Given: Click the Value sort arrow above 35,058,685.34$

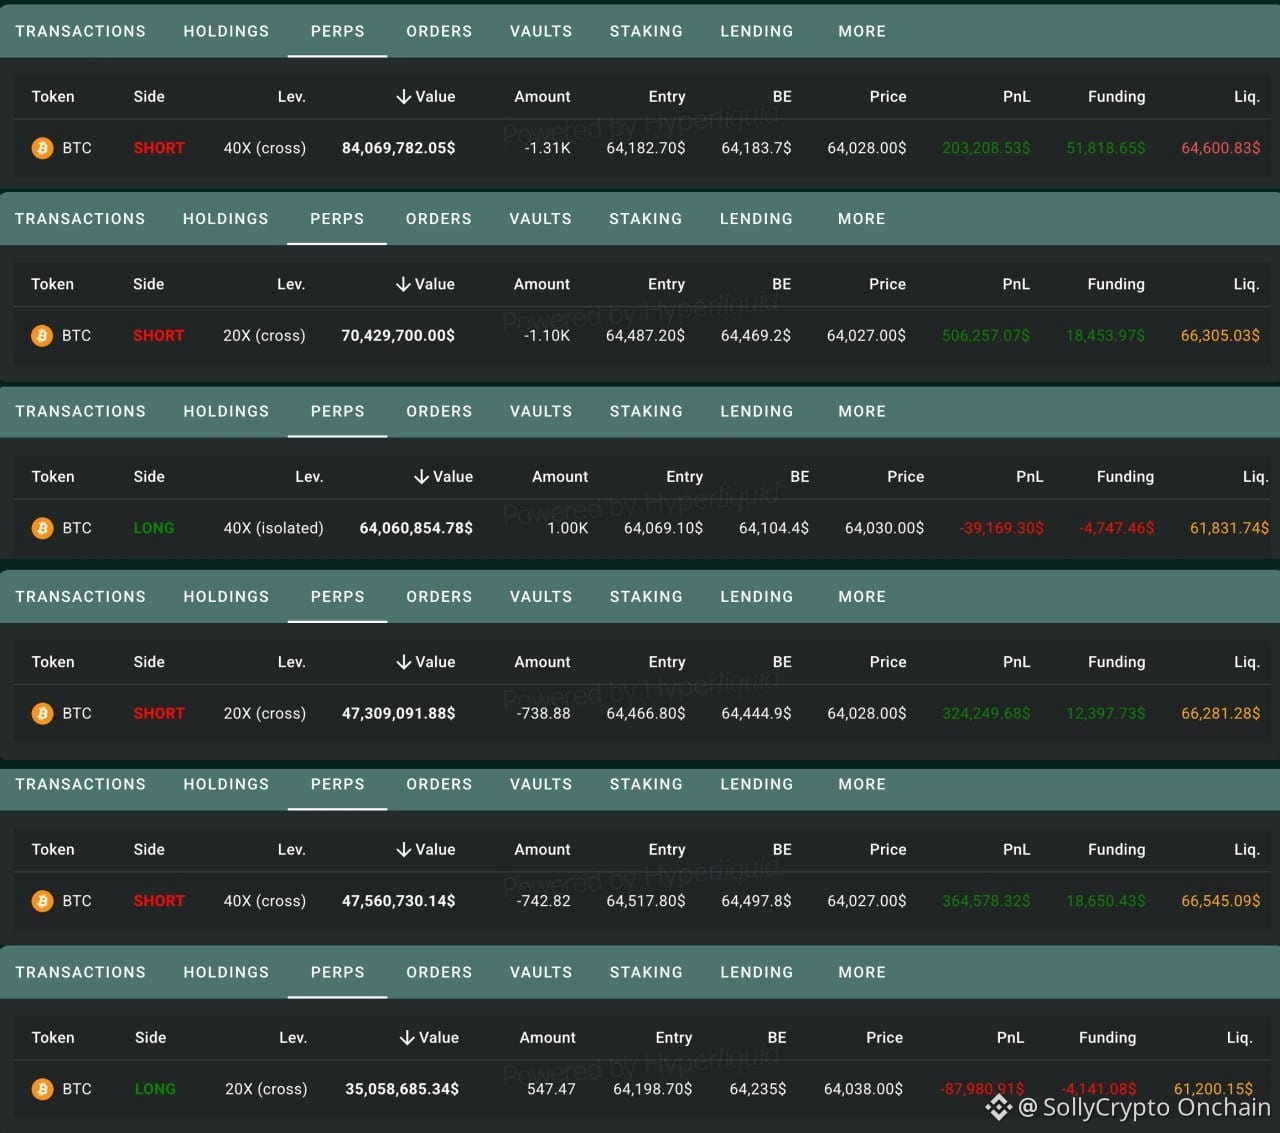Looking at the screenshot, I should pos(407,1038).
